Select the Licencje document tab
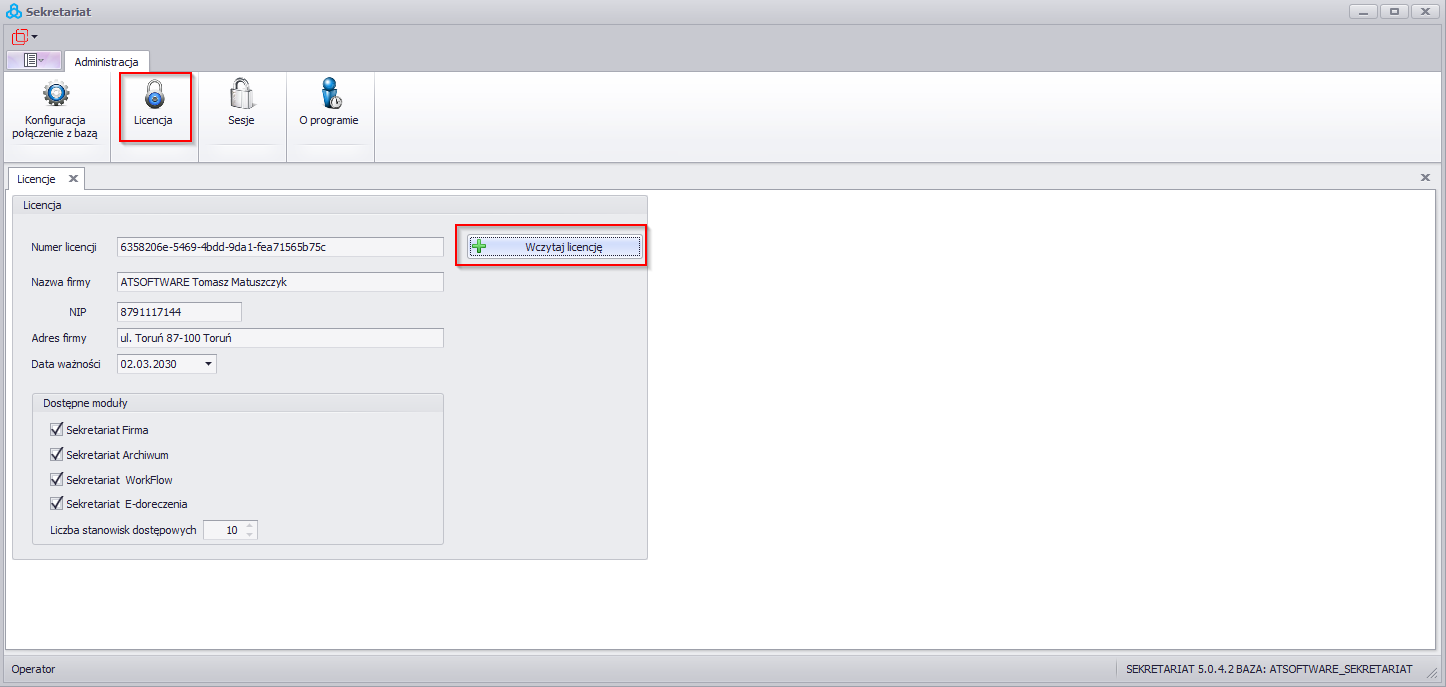The image size is (1446, 687). [x=37, y=179]
